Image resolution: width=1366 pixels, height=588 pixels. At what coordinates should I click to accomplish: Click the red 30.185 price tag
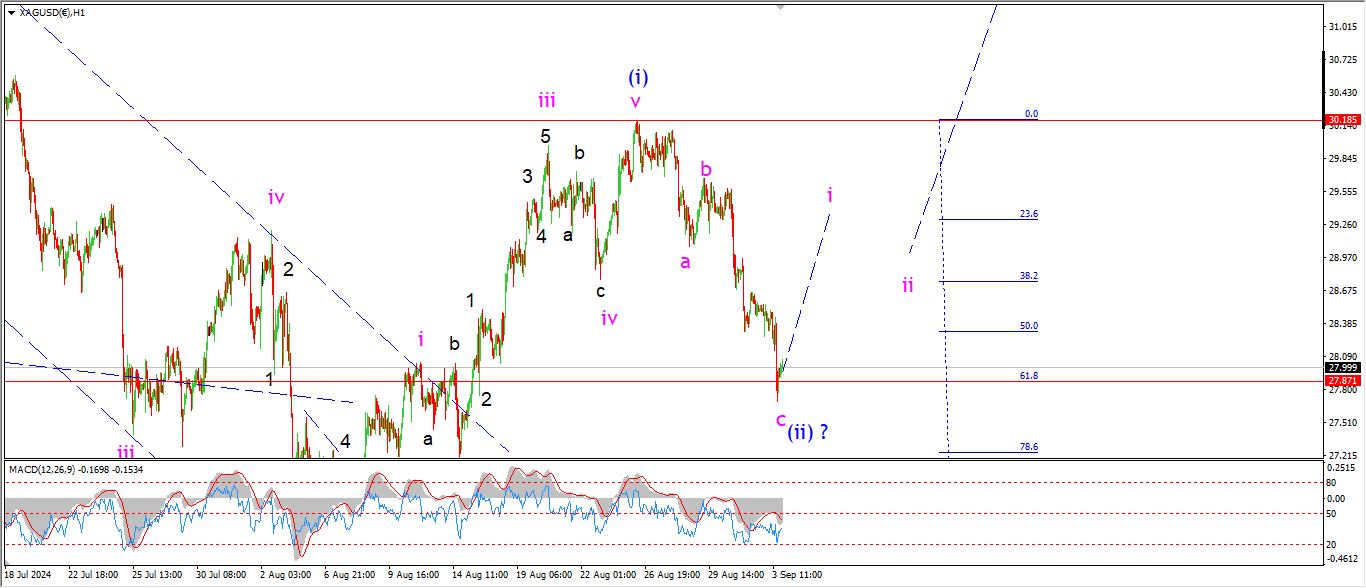point(1341,121)
